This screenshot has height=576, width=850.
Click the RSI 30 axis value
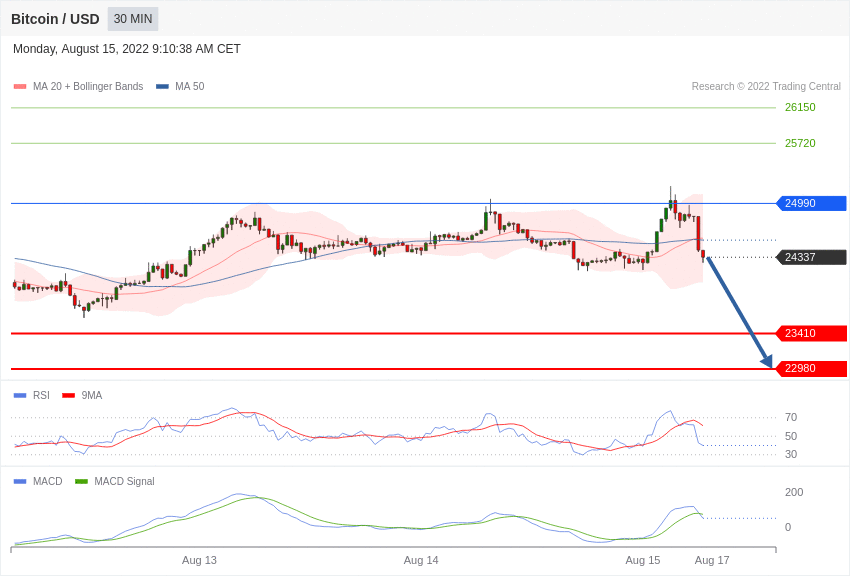791,454
